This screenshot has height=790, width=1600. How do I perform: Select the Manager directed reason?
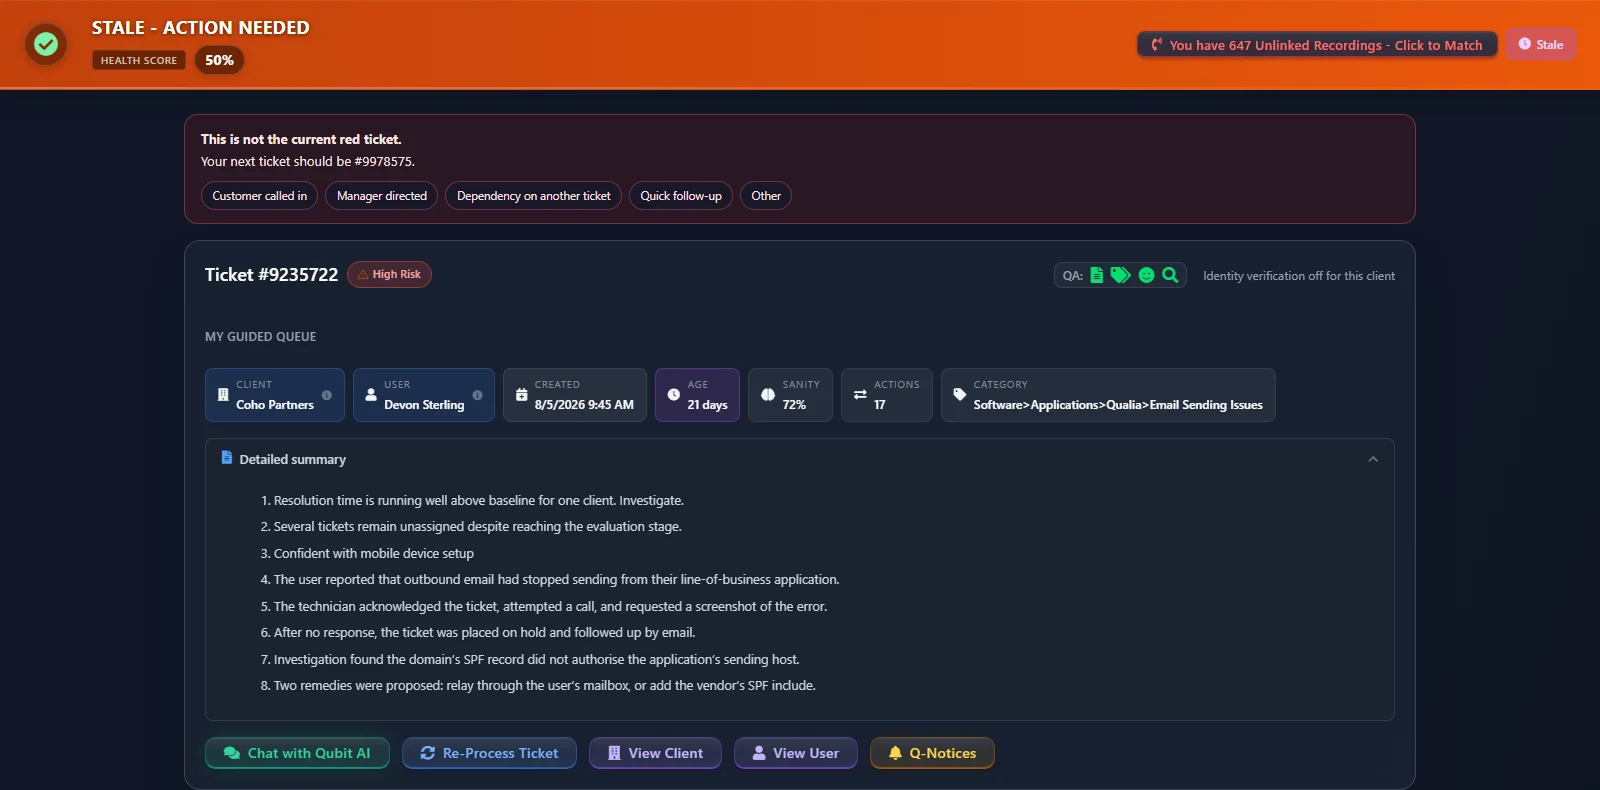(382, 196)
